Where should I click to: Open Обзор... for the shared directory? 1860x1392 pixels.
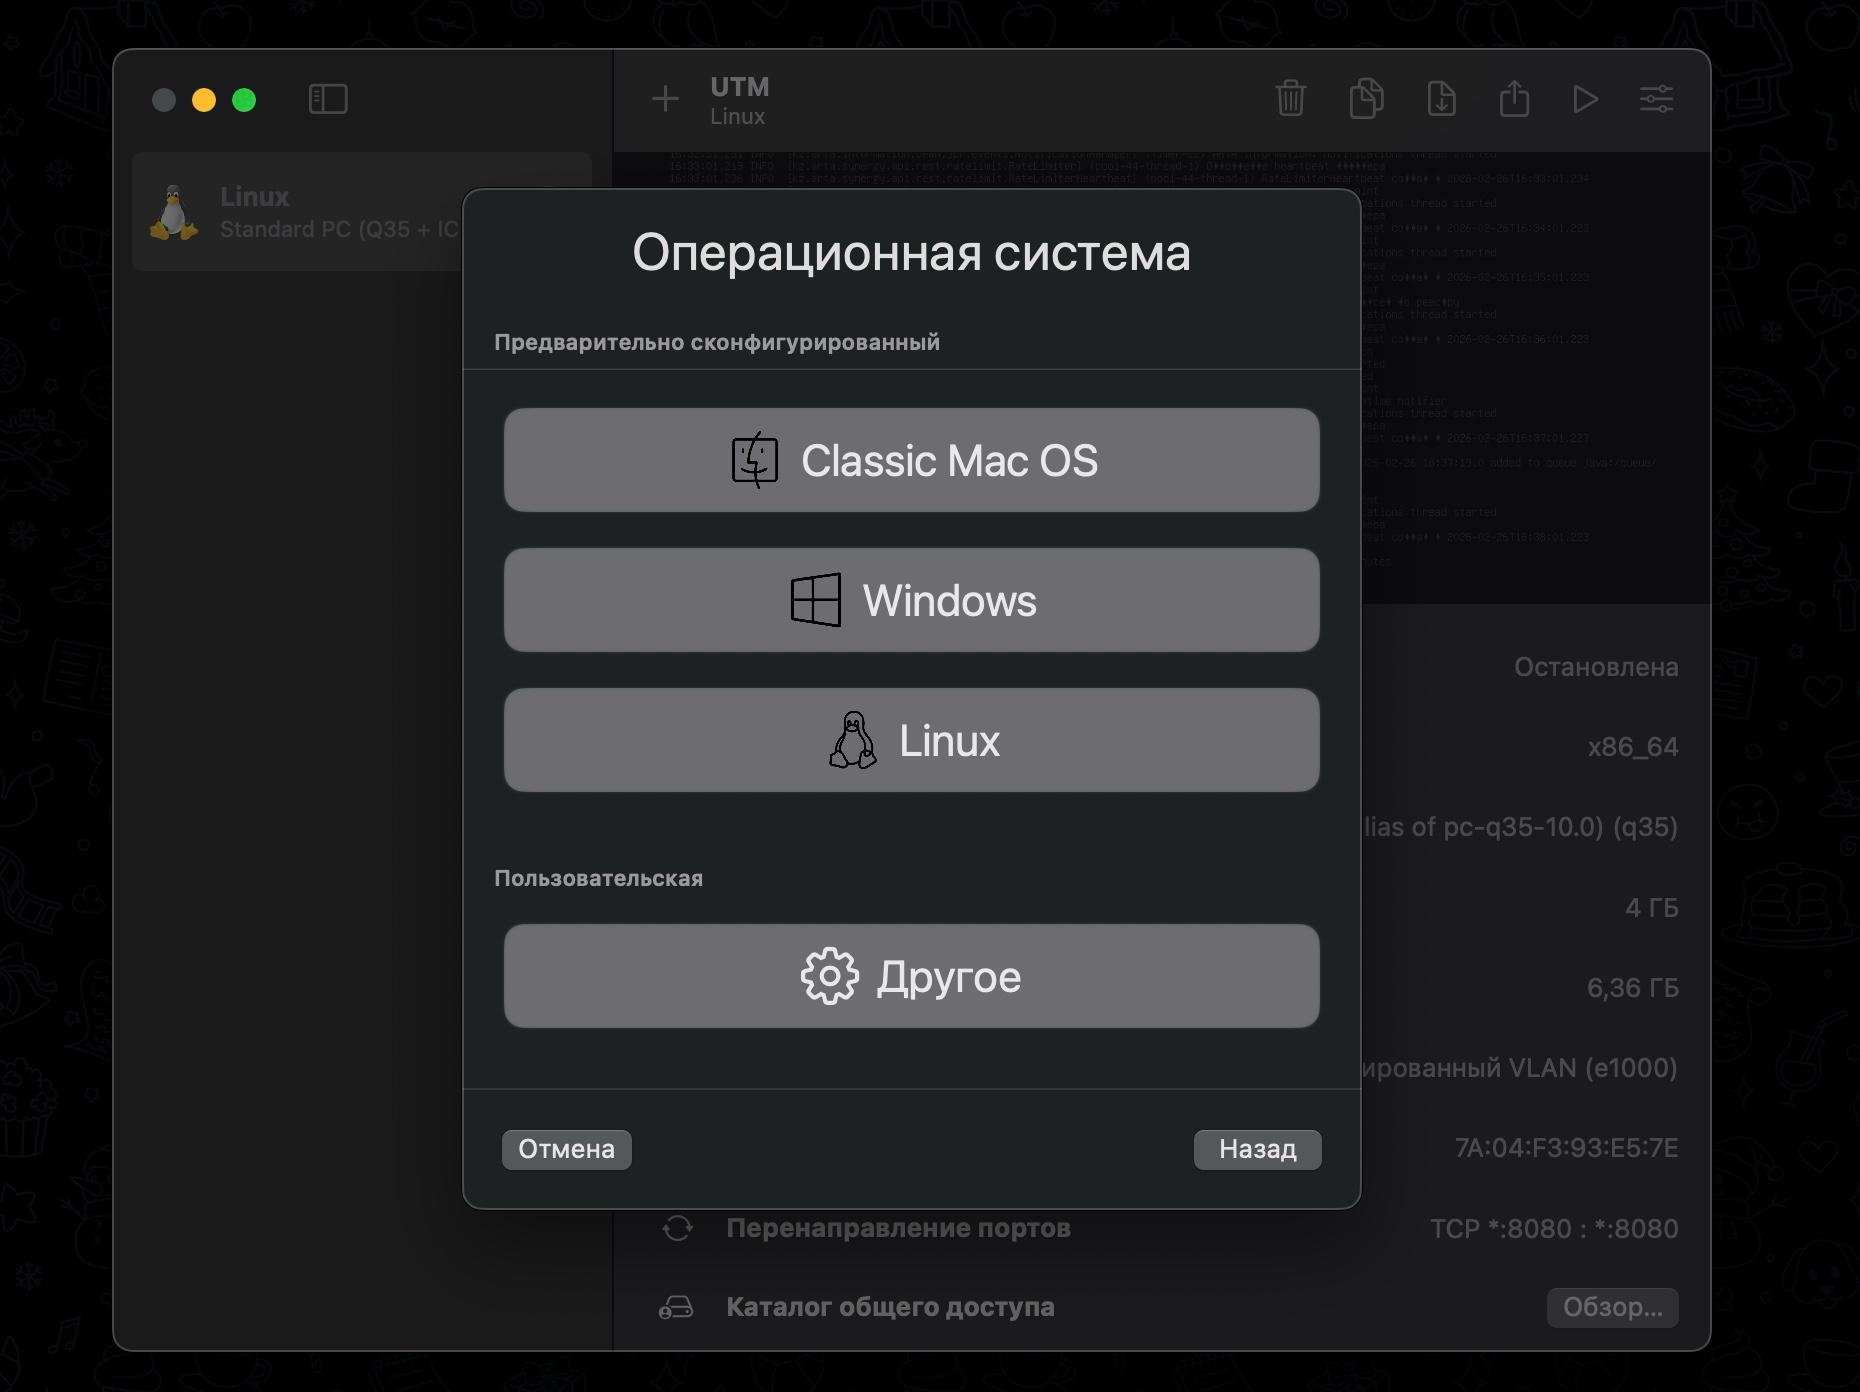point(1612,1307)
